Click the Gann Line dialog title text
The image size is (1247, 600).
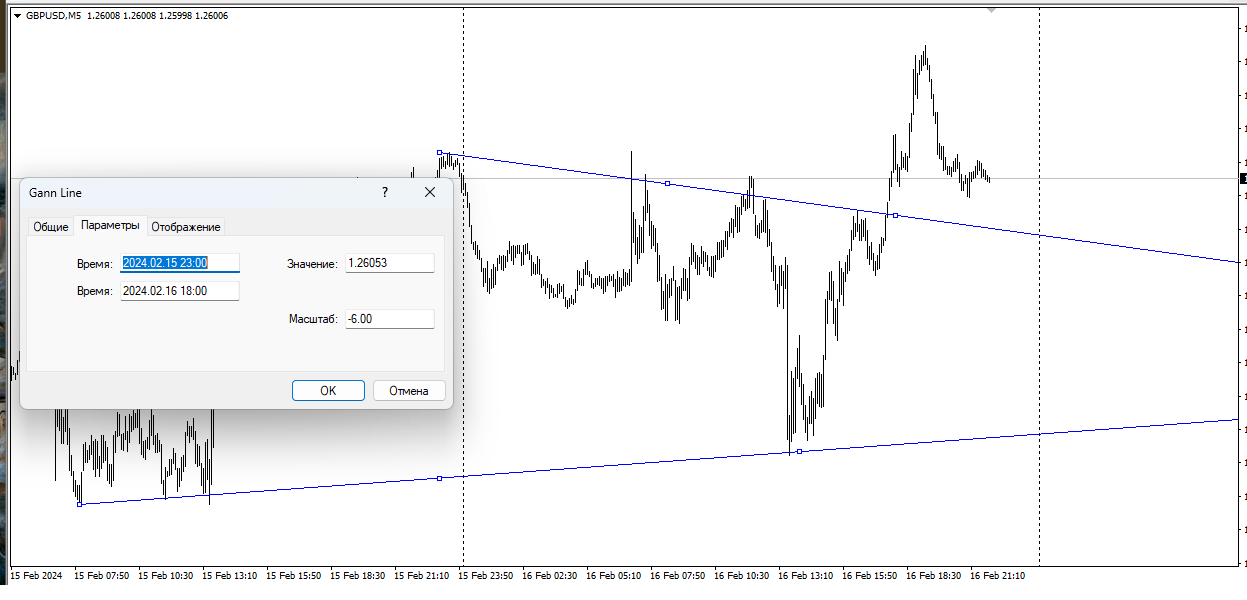tap(56, 193)
